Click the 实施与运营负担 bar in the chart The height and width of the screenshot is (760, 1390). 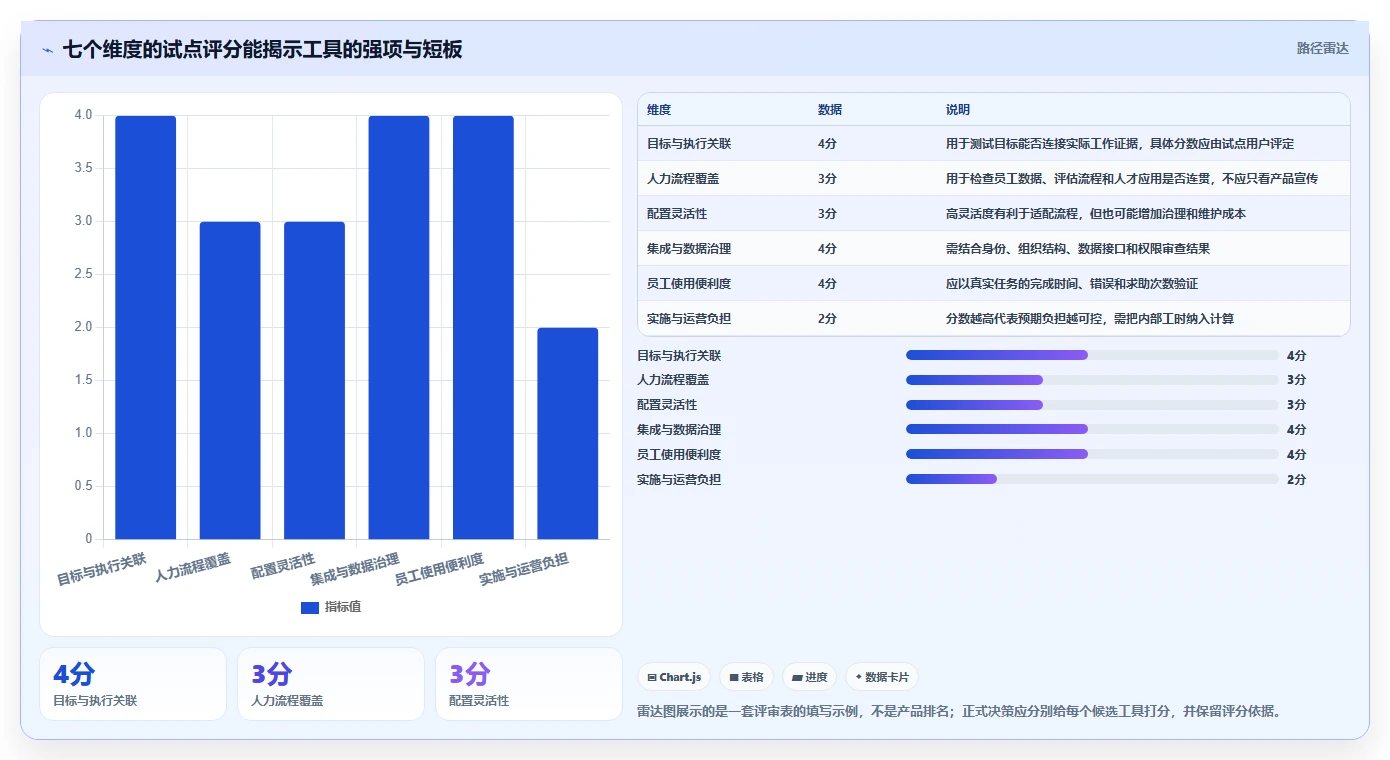click(568, 433)
